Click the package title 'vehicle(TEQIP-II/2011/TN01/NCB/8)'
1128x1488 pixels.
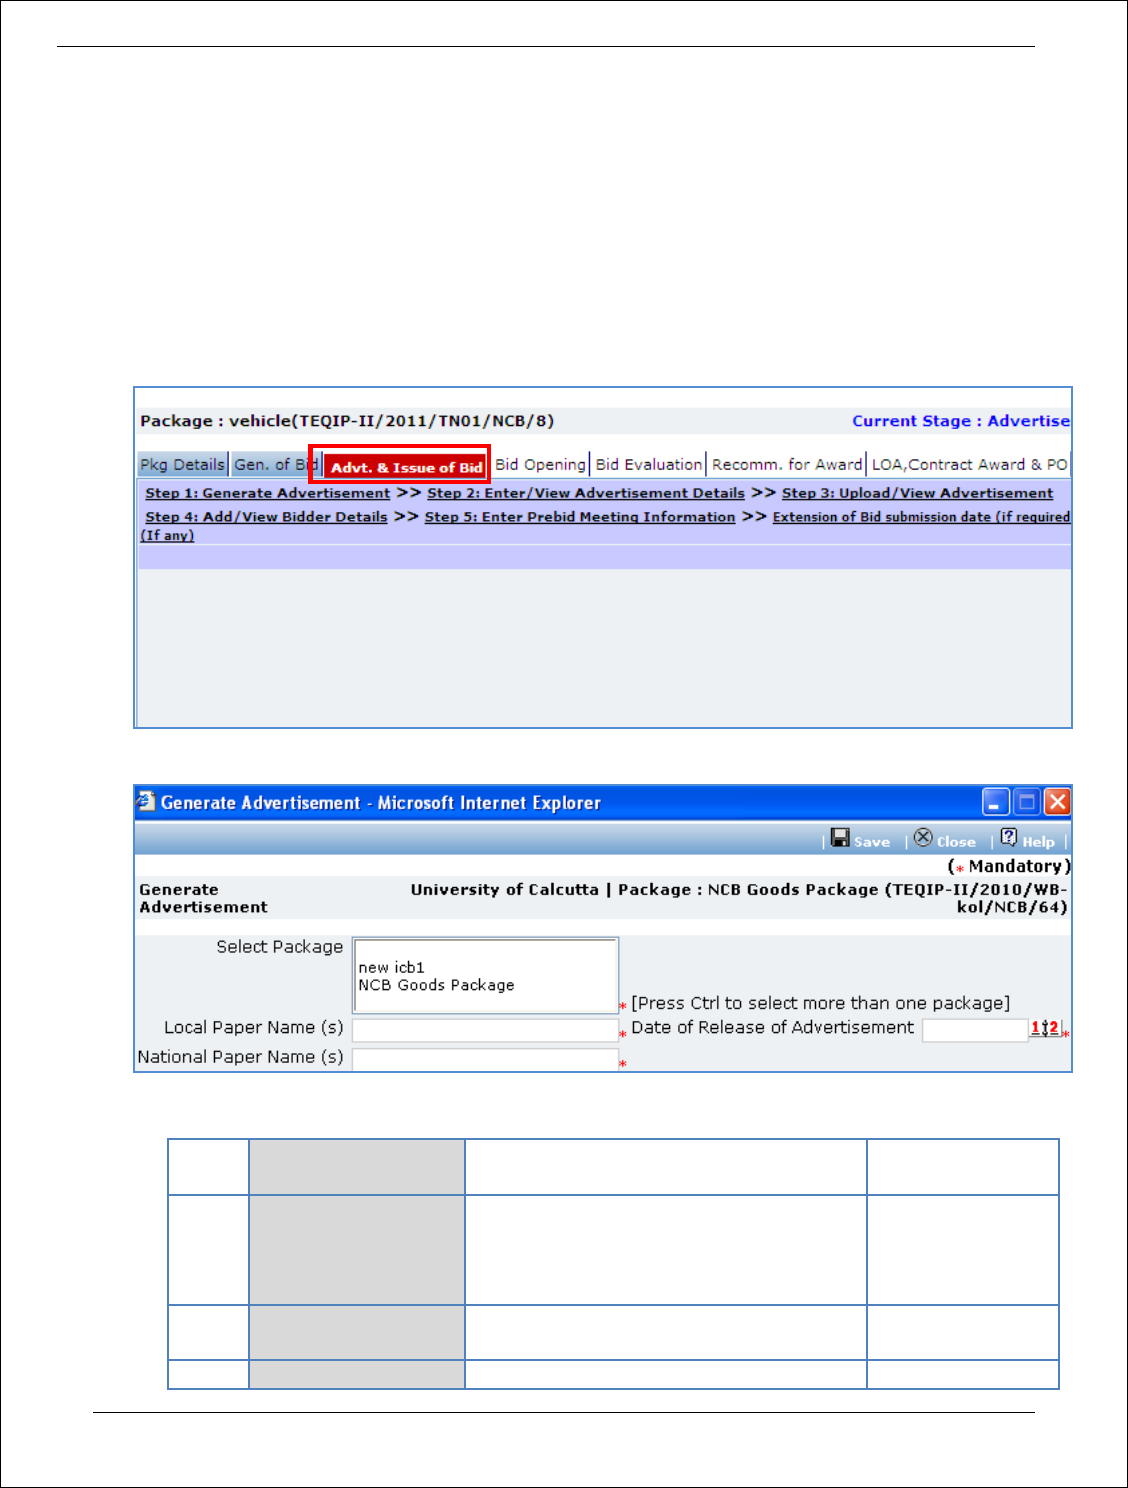(391, 421)
